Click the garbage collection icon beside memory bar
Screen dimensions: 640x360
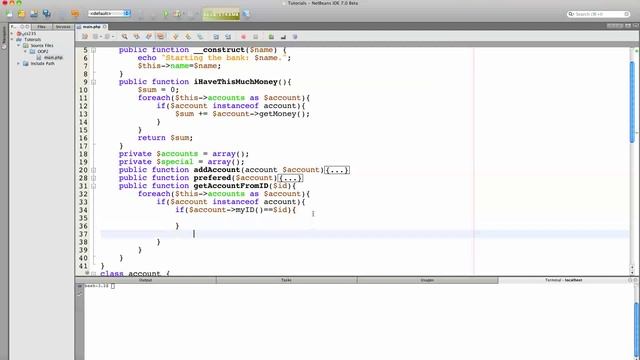(x=246, y=14)
